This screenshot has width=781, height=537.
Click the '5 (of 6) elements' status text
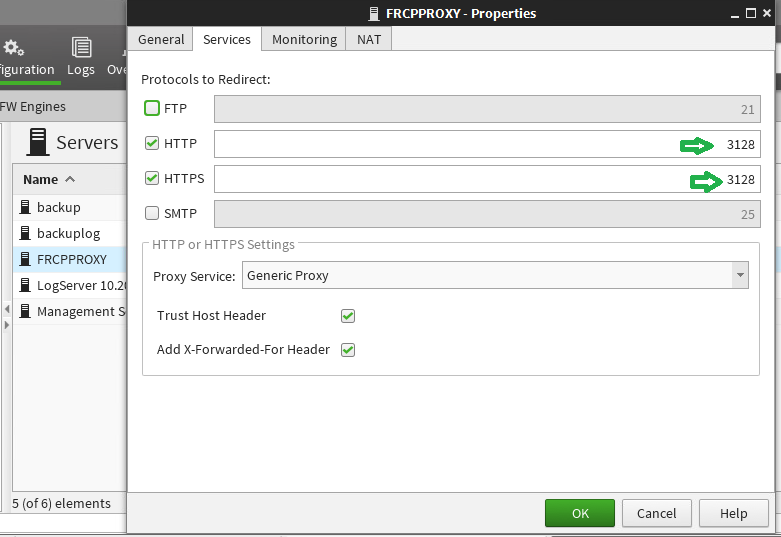point(61,504)
